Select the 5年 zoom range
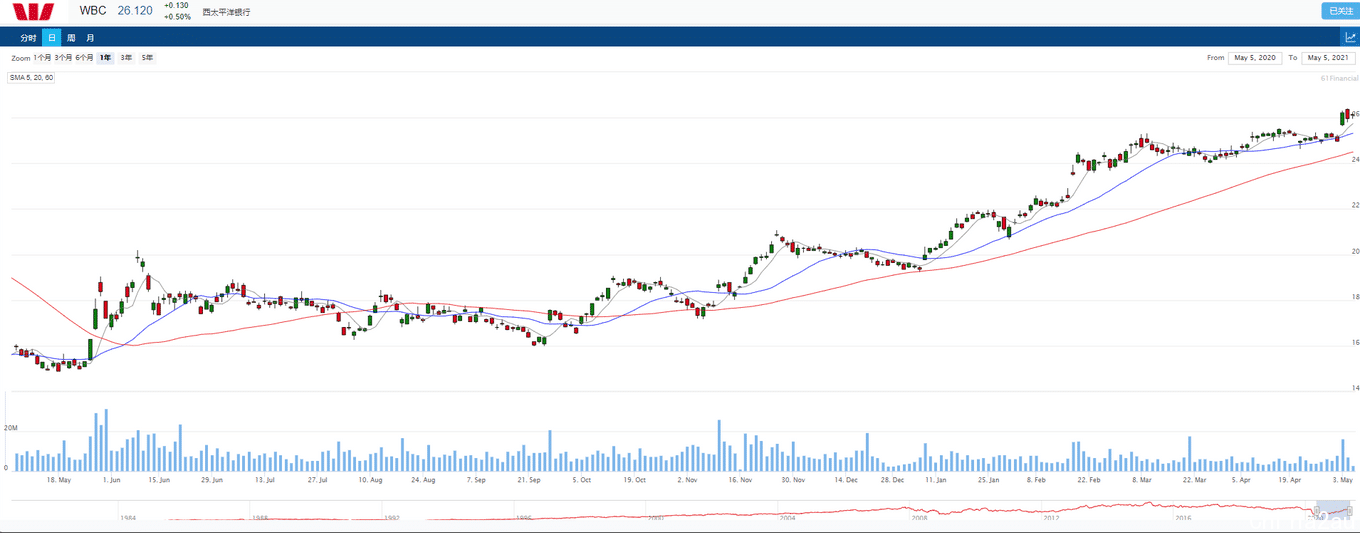The height and width of the screenshot is (533, 1360). tap(147, 58)
